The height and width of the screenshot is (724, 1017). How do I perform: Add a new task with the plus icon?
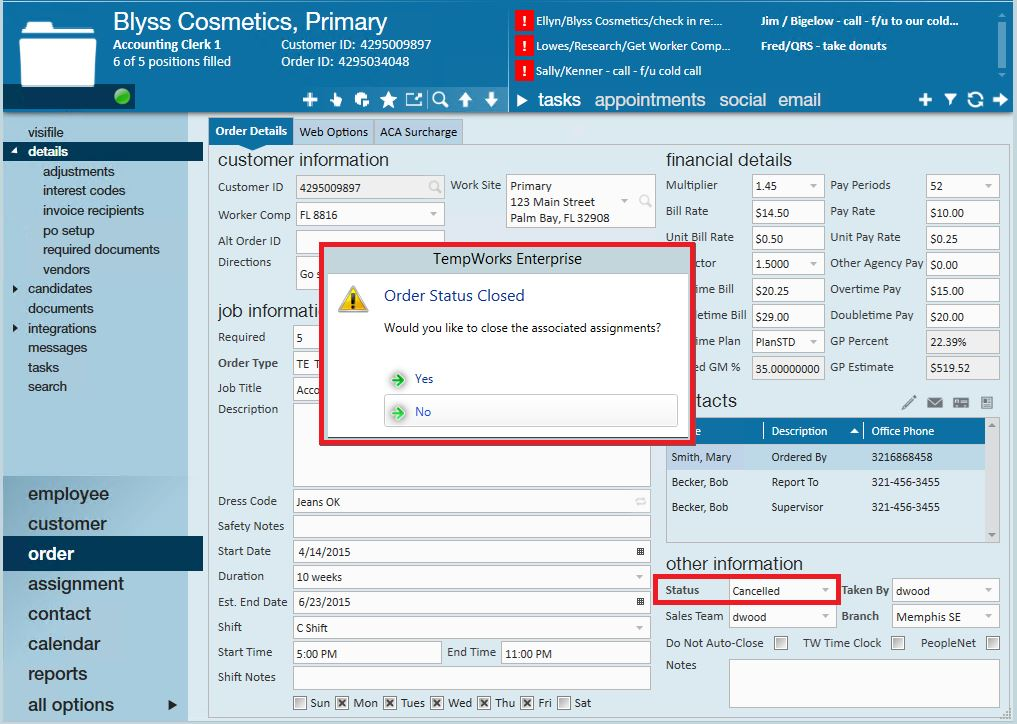point(926,99)
